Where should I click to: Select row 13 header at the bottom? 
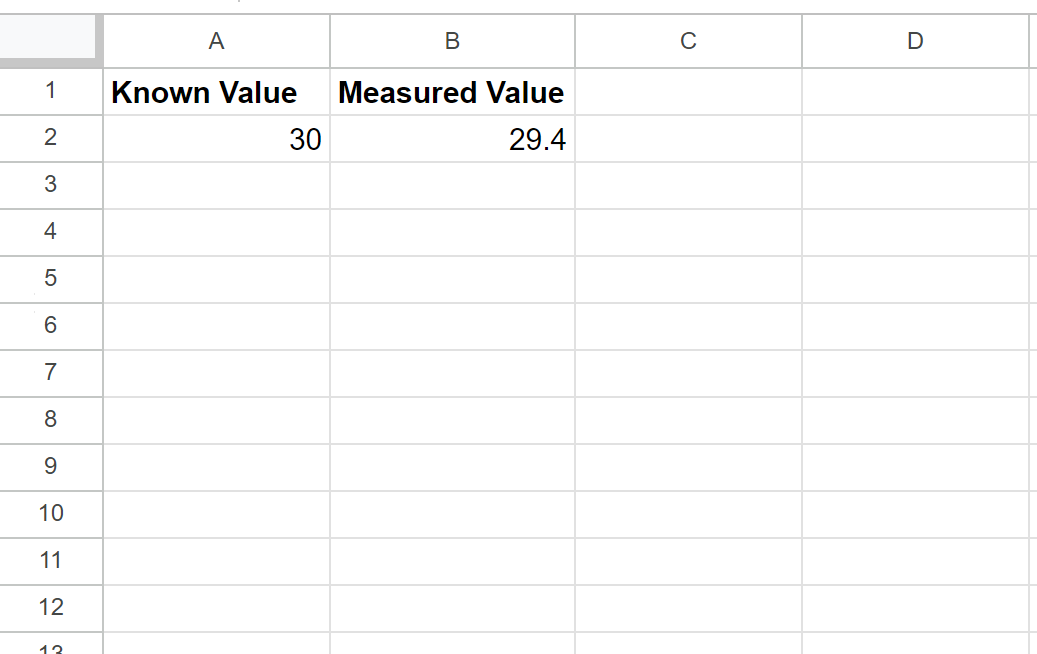tap(51, 648)
